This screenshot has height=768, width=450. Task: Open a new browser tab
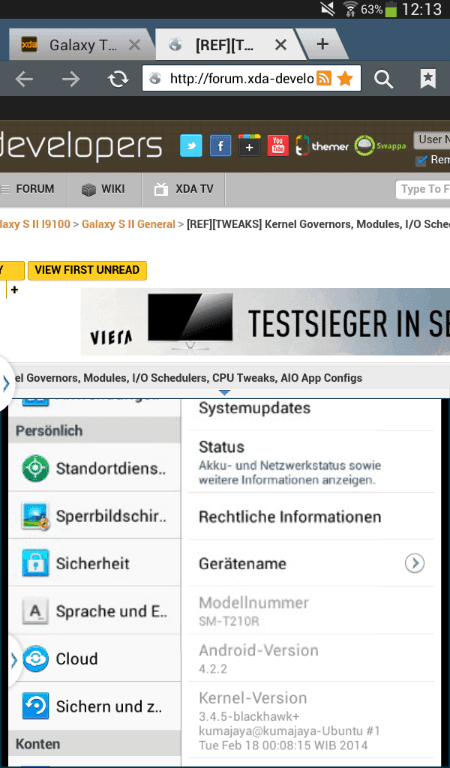[322, 45]
